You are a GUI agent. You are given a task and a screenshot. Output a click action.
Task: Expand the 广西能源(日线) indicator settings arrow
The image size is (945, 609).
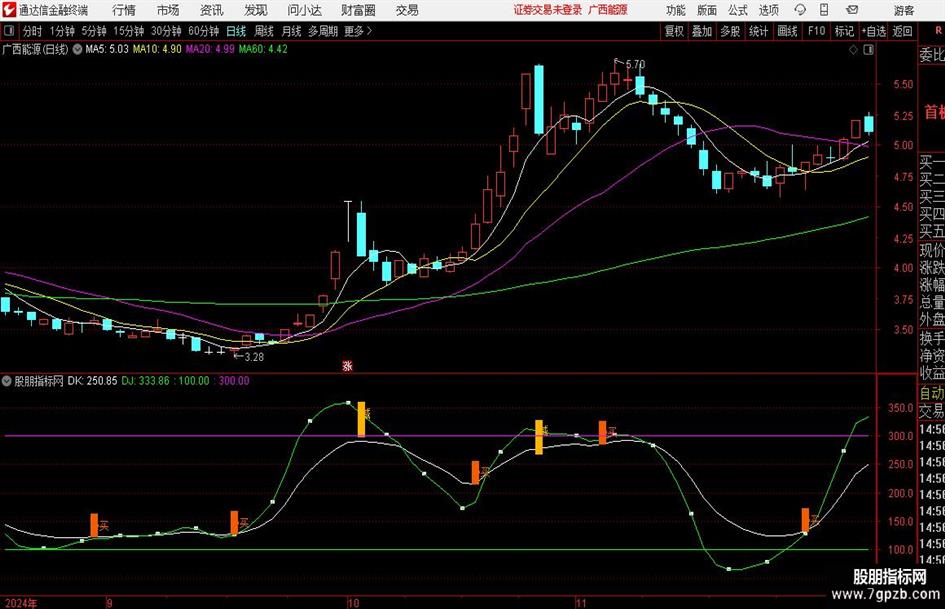coord(77,49)
